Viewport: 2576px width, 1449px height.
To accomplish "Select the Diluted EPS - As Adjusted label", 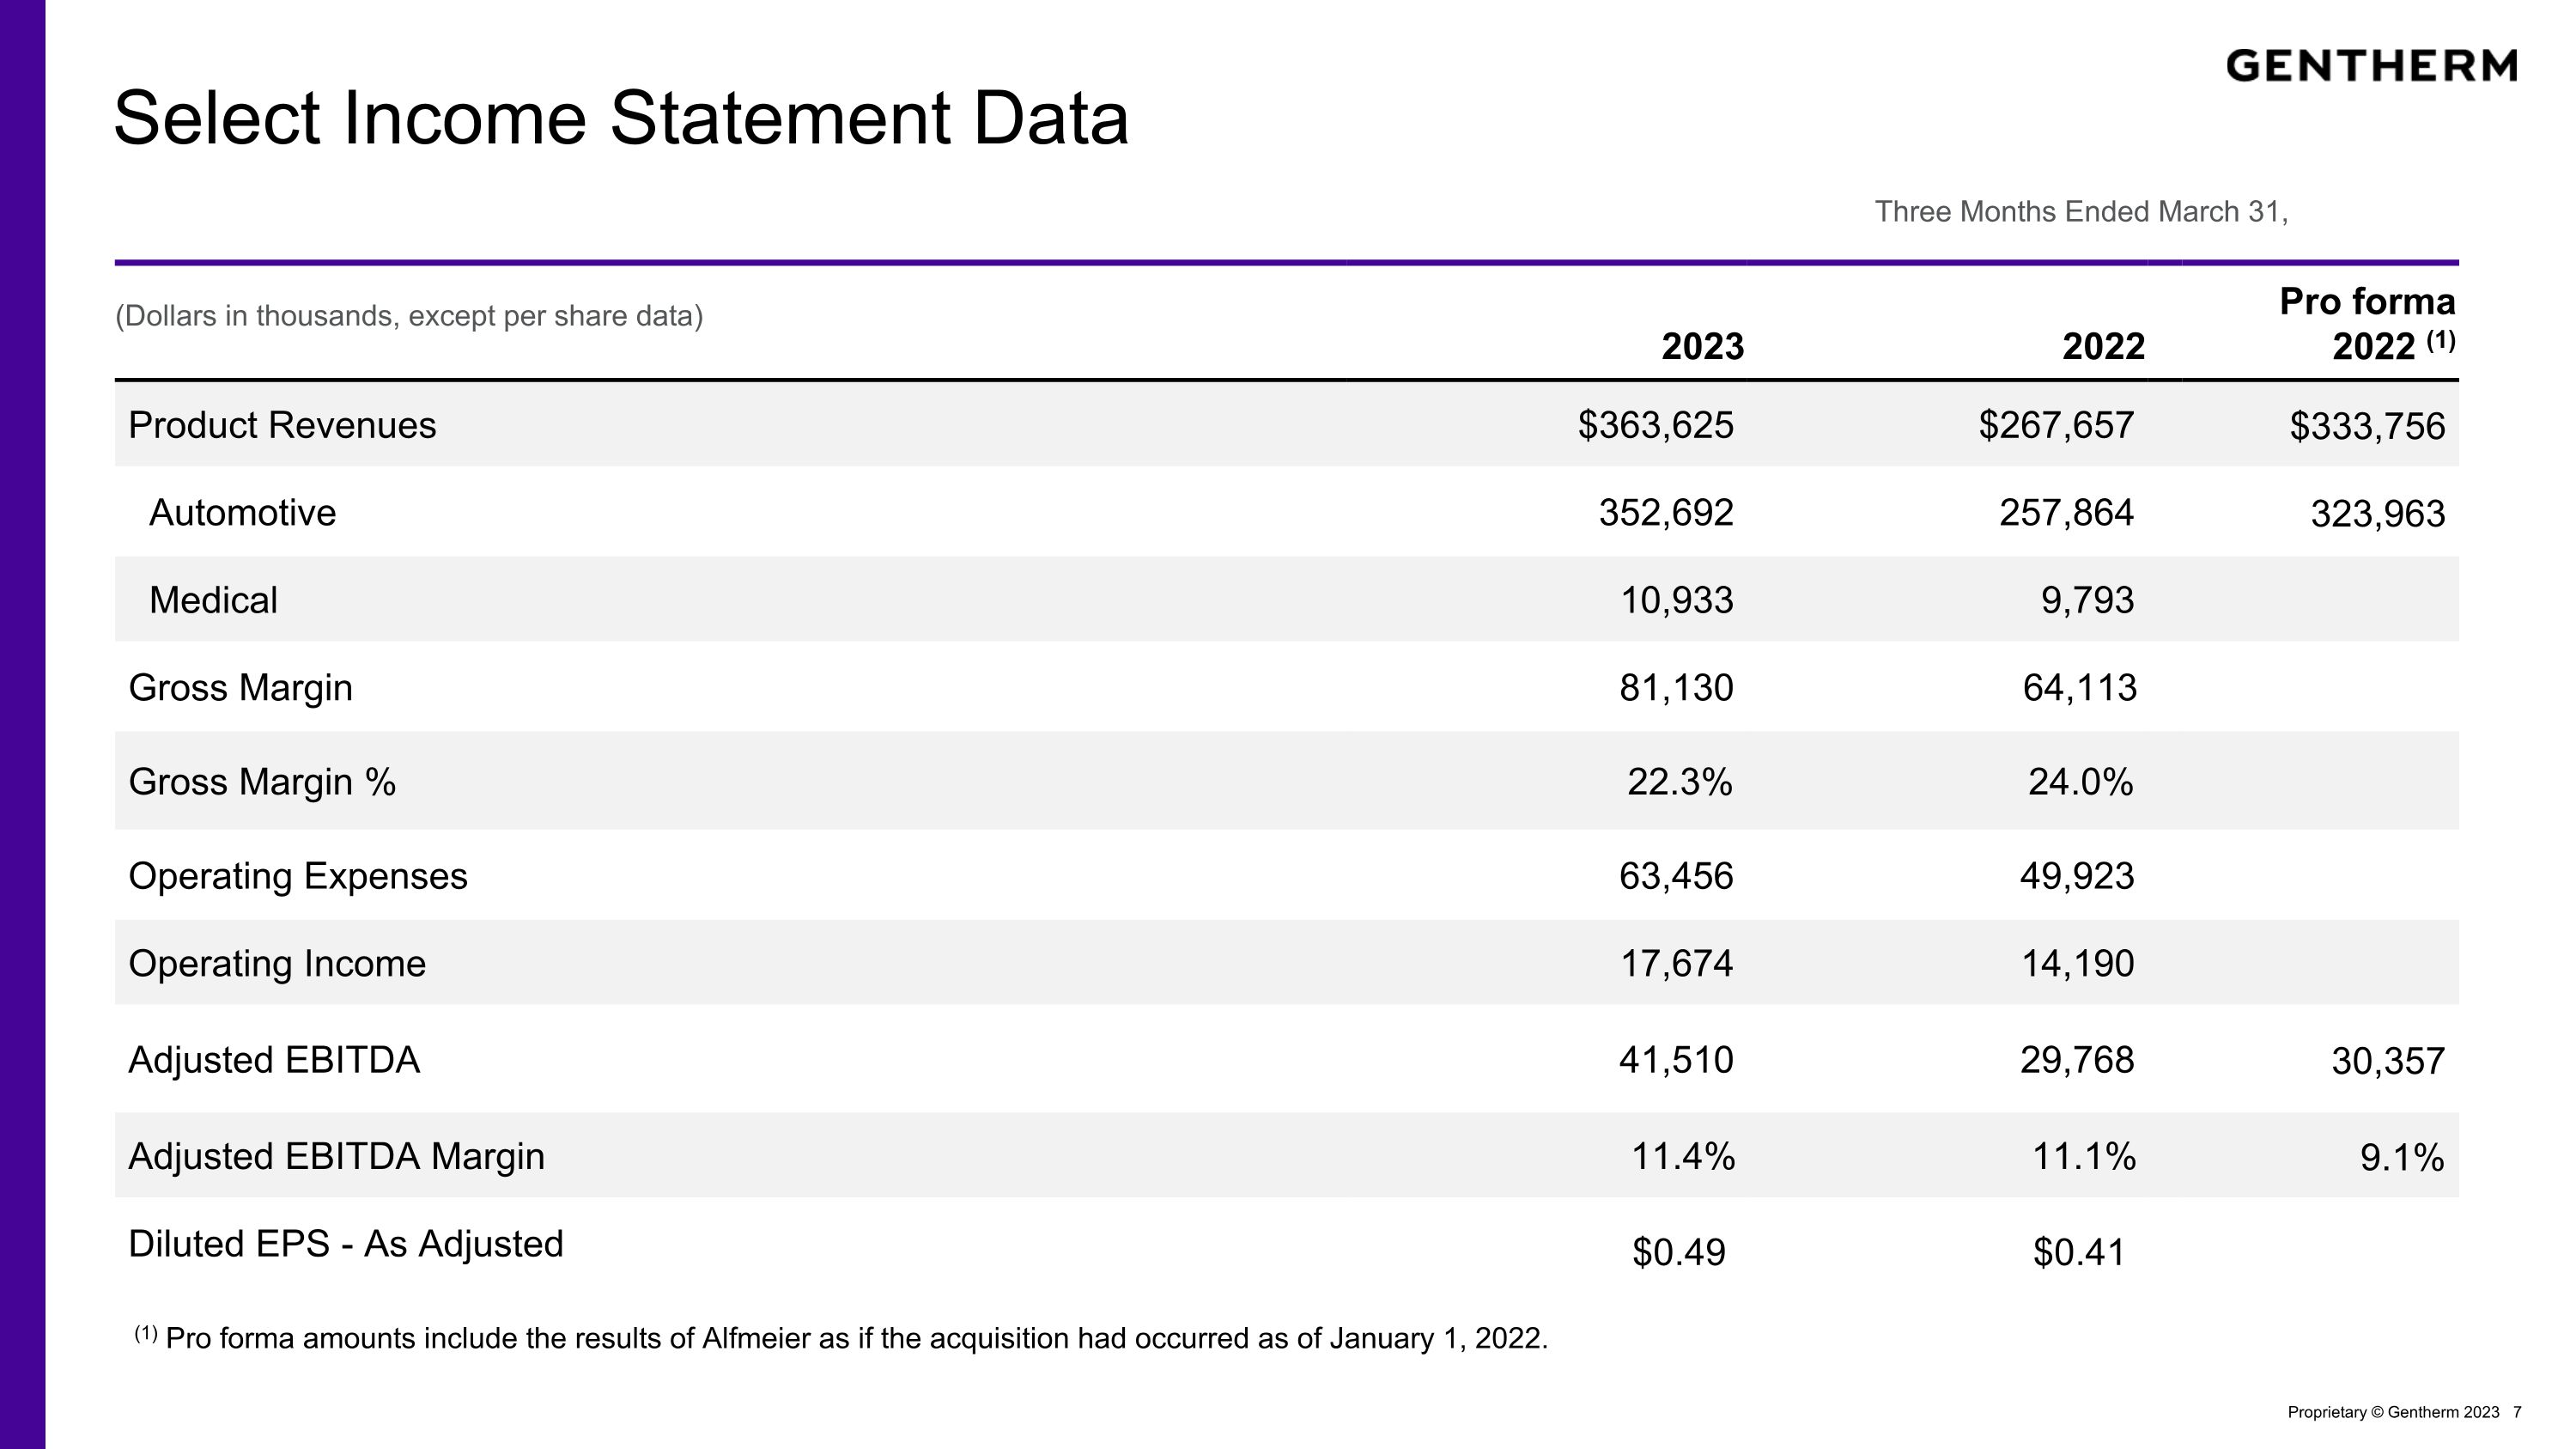I will pos(346,1244).
